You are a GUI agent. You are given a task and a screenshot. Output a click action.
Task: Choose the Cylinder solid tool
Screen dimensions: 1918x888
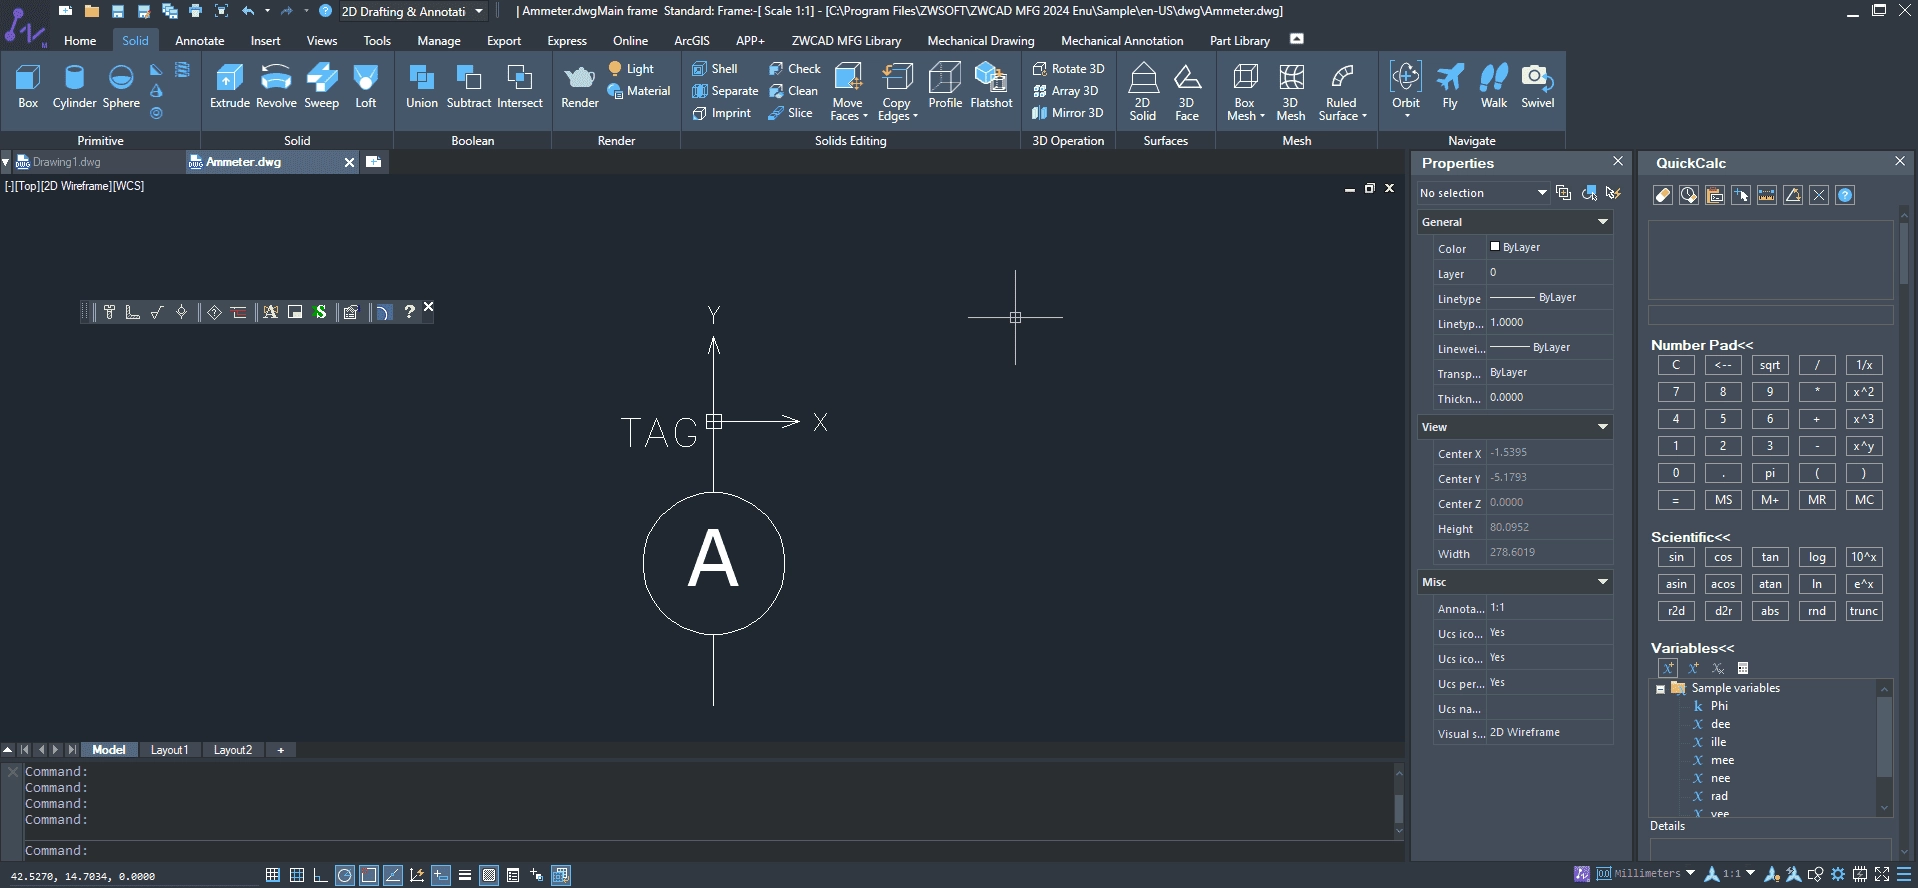[x=74, y=87]
